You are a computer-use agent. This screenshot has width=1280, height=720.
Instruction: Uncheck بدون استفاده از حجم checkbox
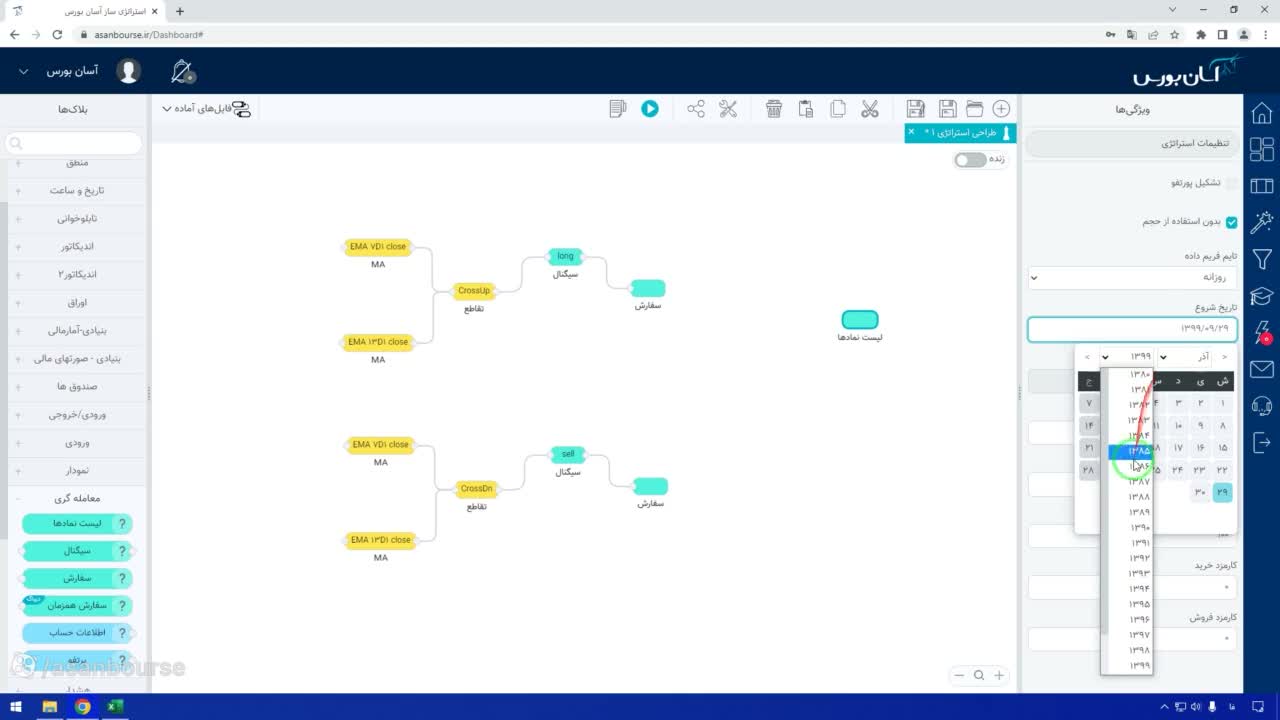[1232, 222]
